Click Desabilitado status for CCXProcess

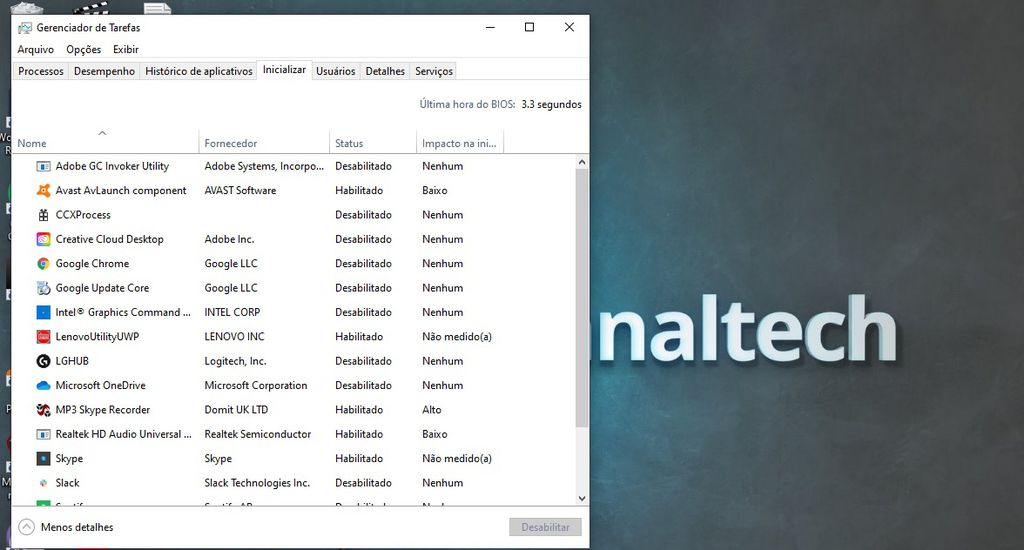click(x=363, y=215)
